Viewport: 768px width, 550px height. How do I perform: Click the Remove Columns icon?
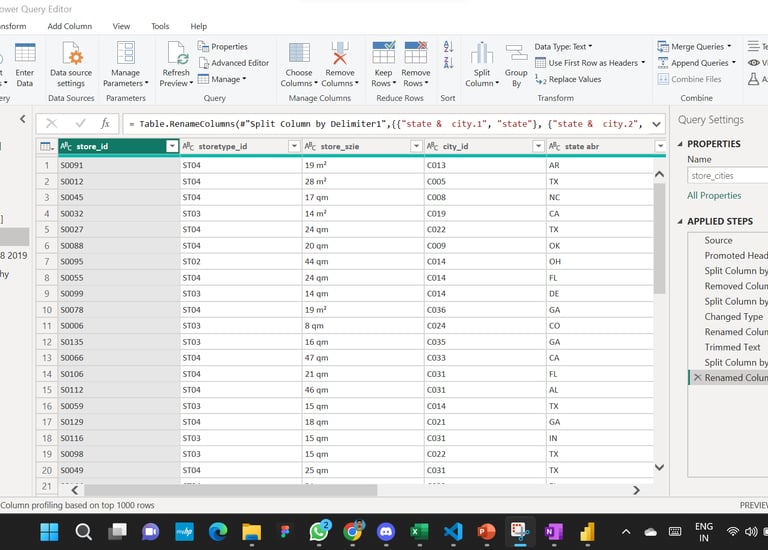pos(339,54)
